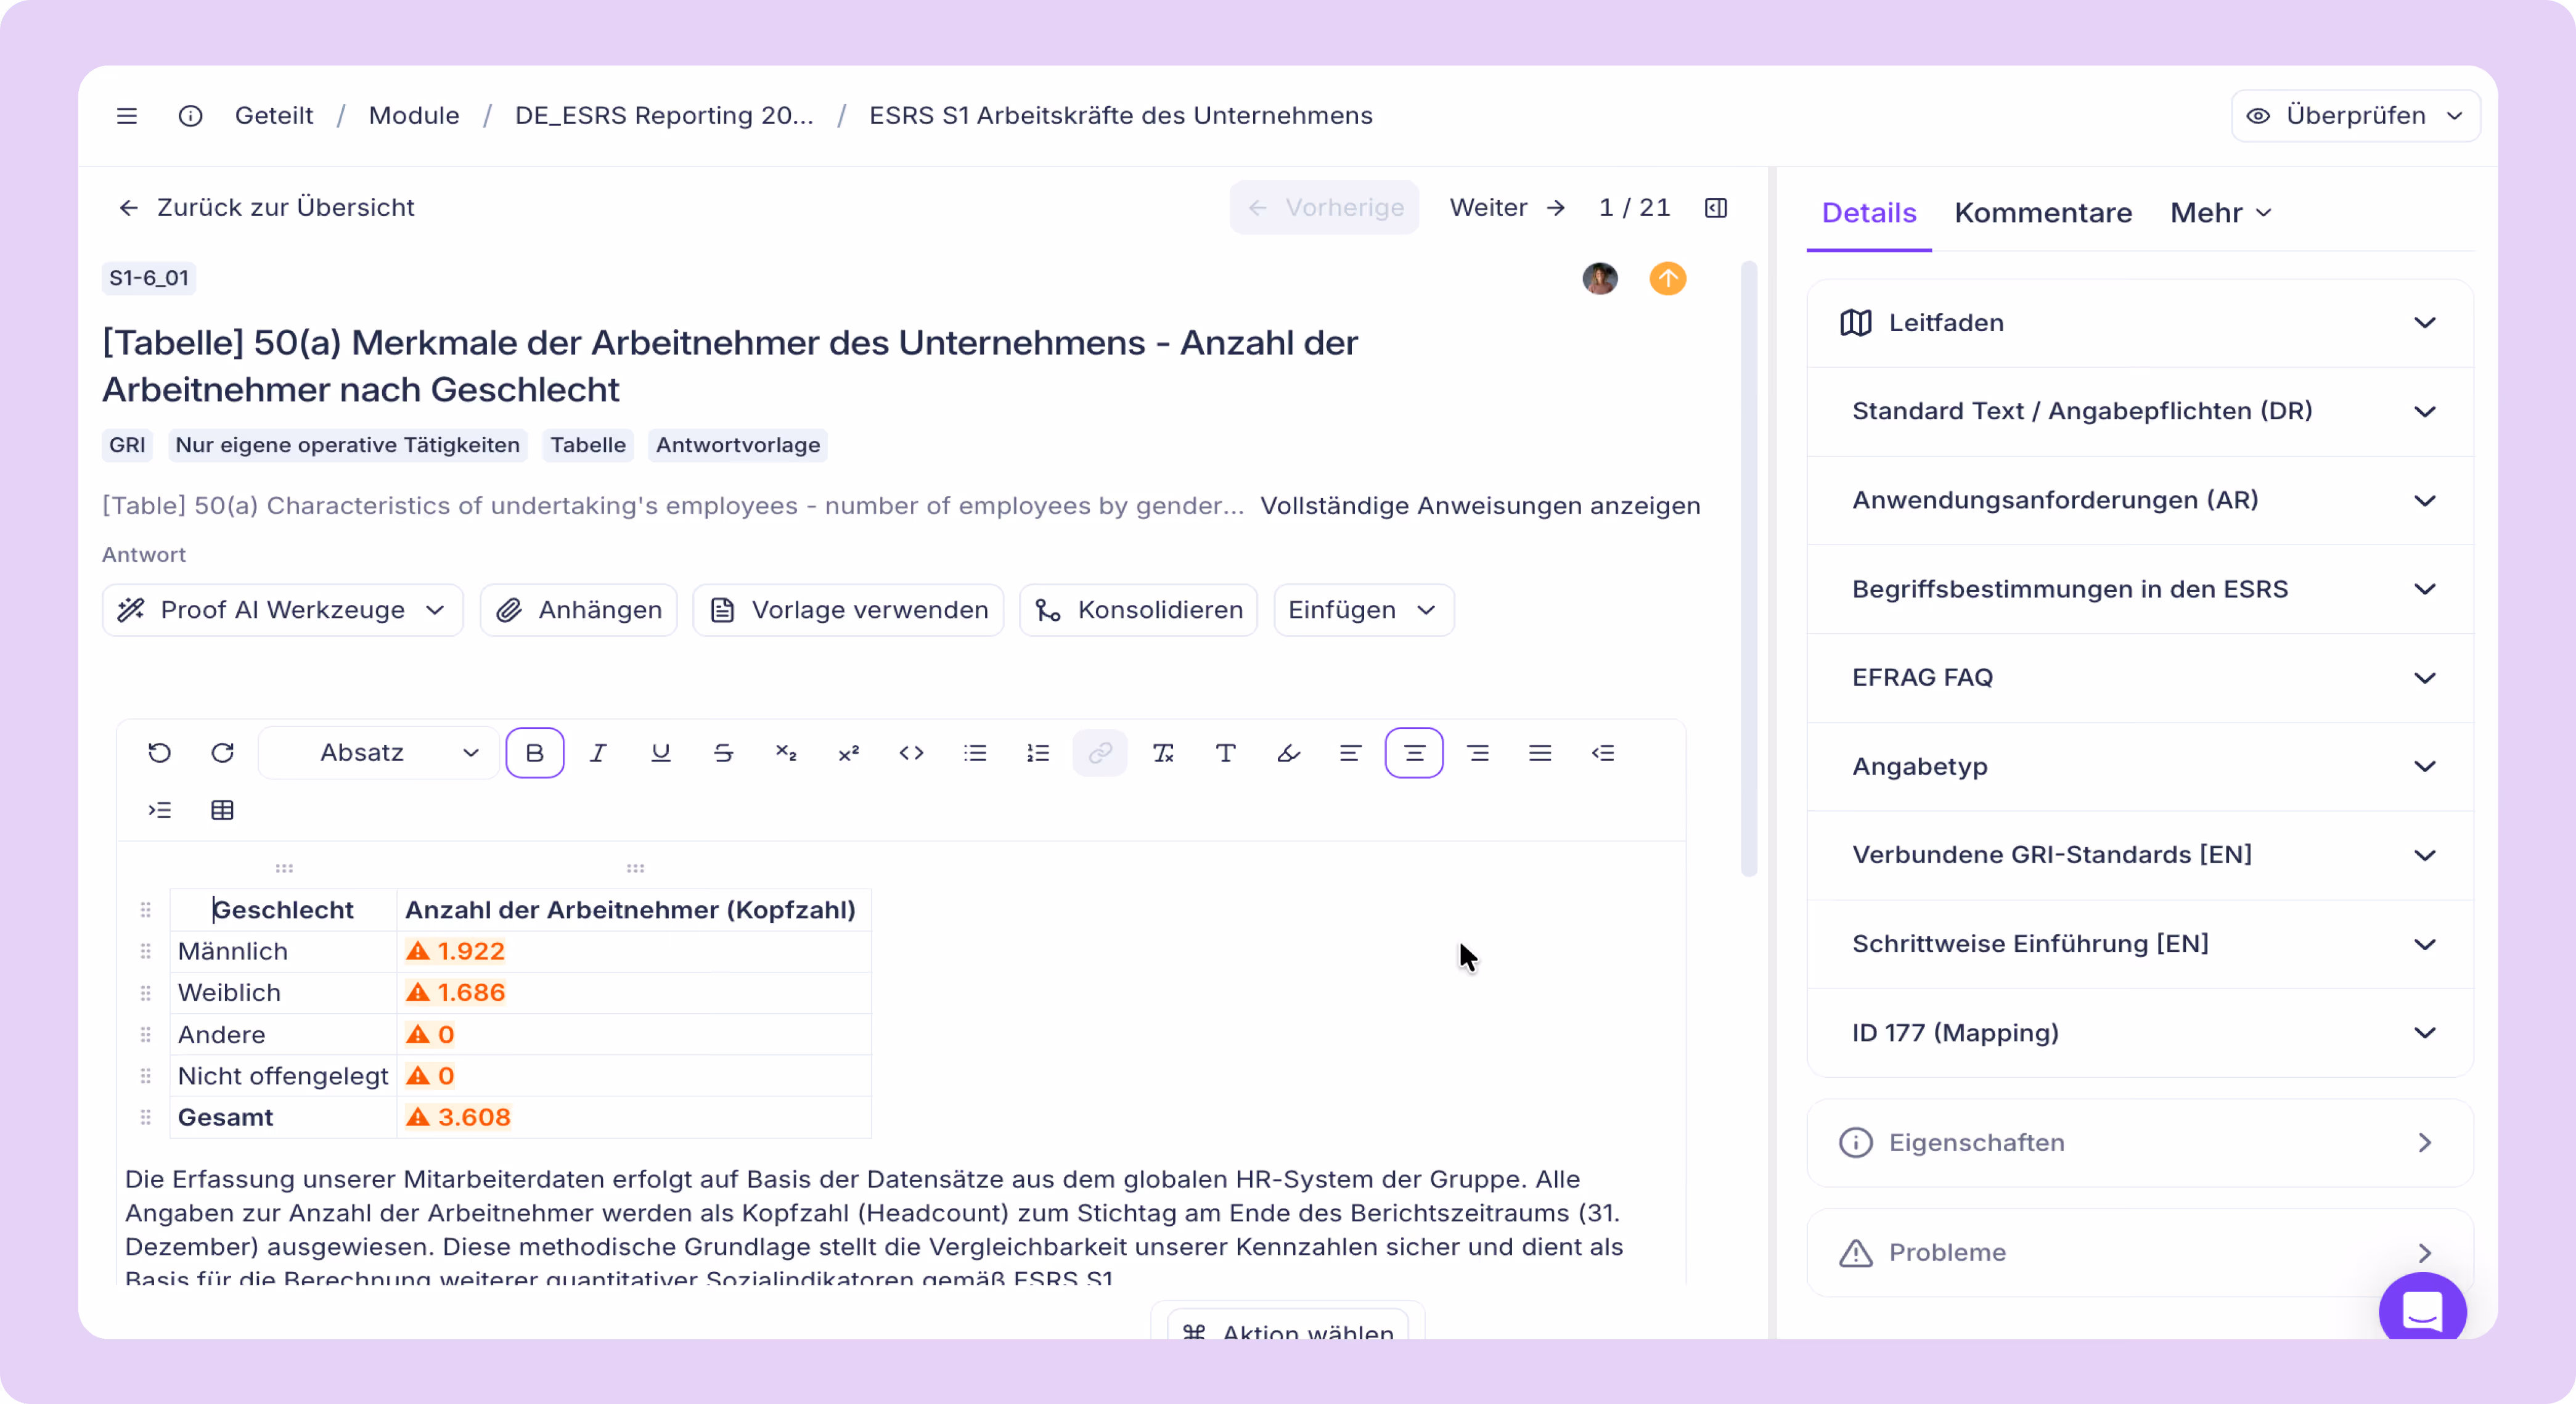Insert a bulleted list
The image size is (2576, 1404).
tap(975, 753)
